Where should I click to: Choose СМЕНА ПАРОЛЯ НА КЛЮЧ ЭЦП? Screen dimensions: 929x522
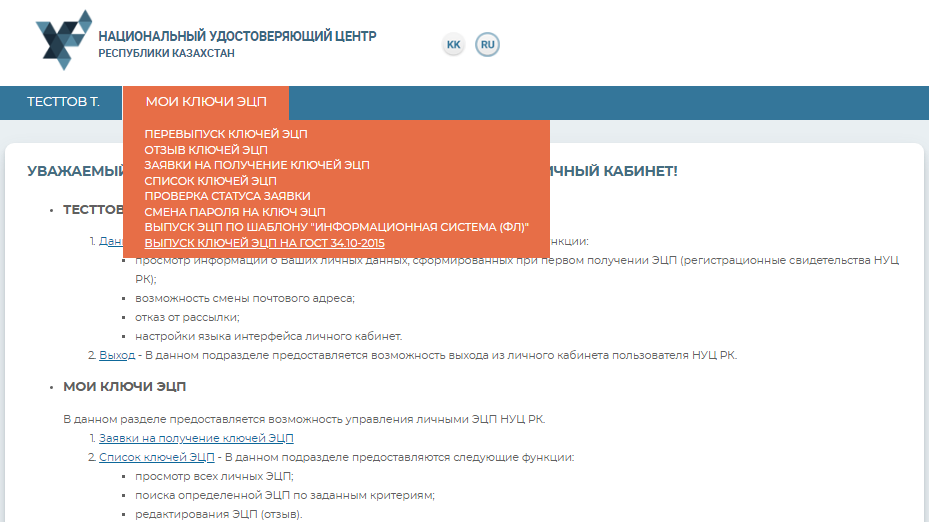click(x=235, y=212)
